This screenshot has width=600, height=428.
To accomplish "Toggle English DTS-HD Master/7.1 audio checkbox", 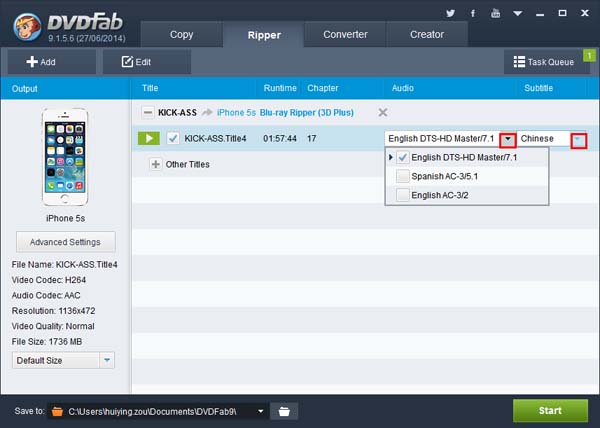I will (403, 157).
